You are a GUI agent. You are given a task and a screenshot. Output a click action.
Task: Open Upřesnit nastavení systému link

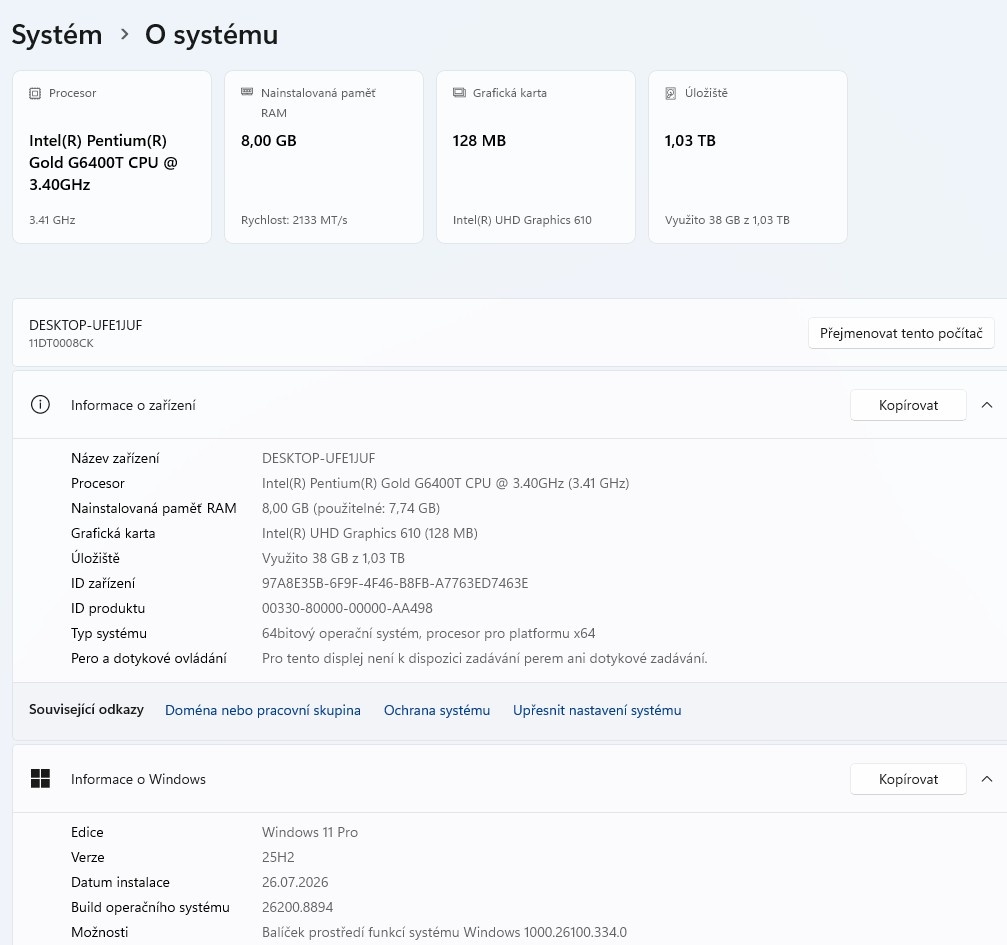click(x=597, y=710)
